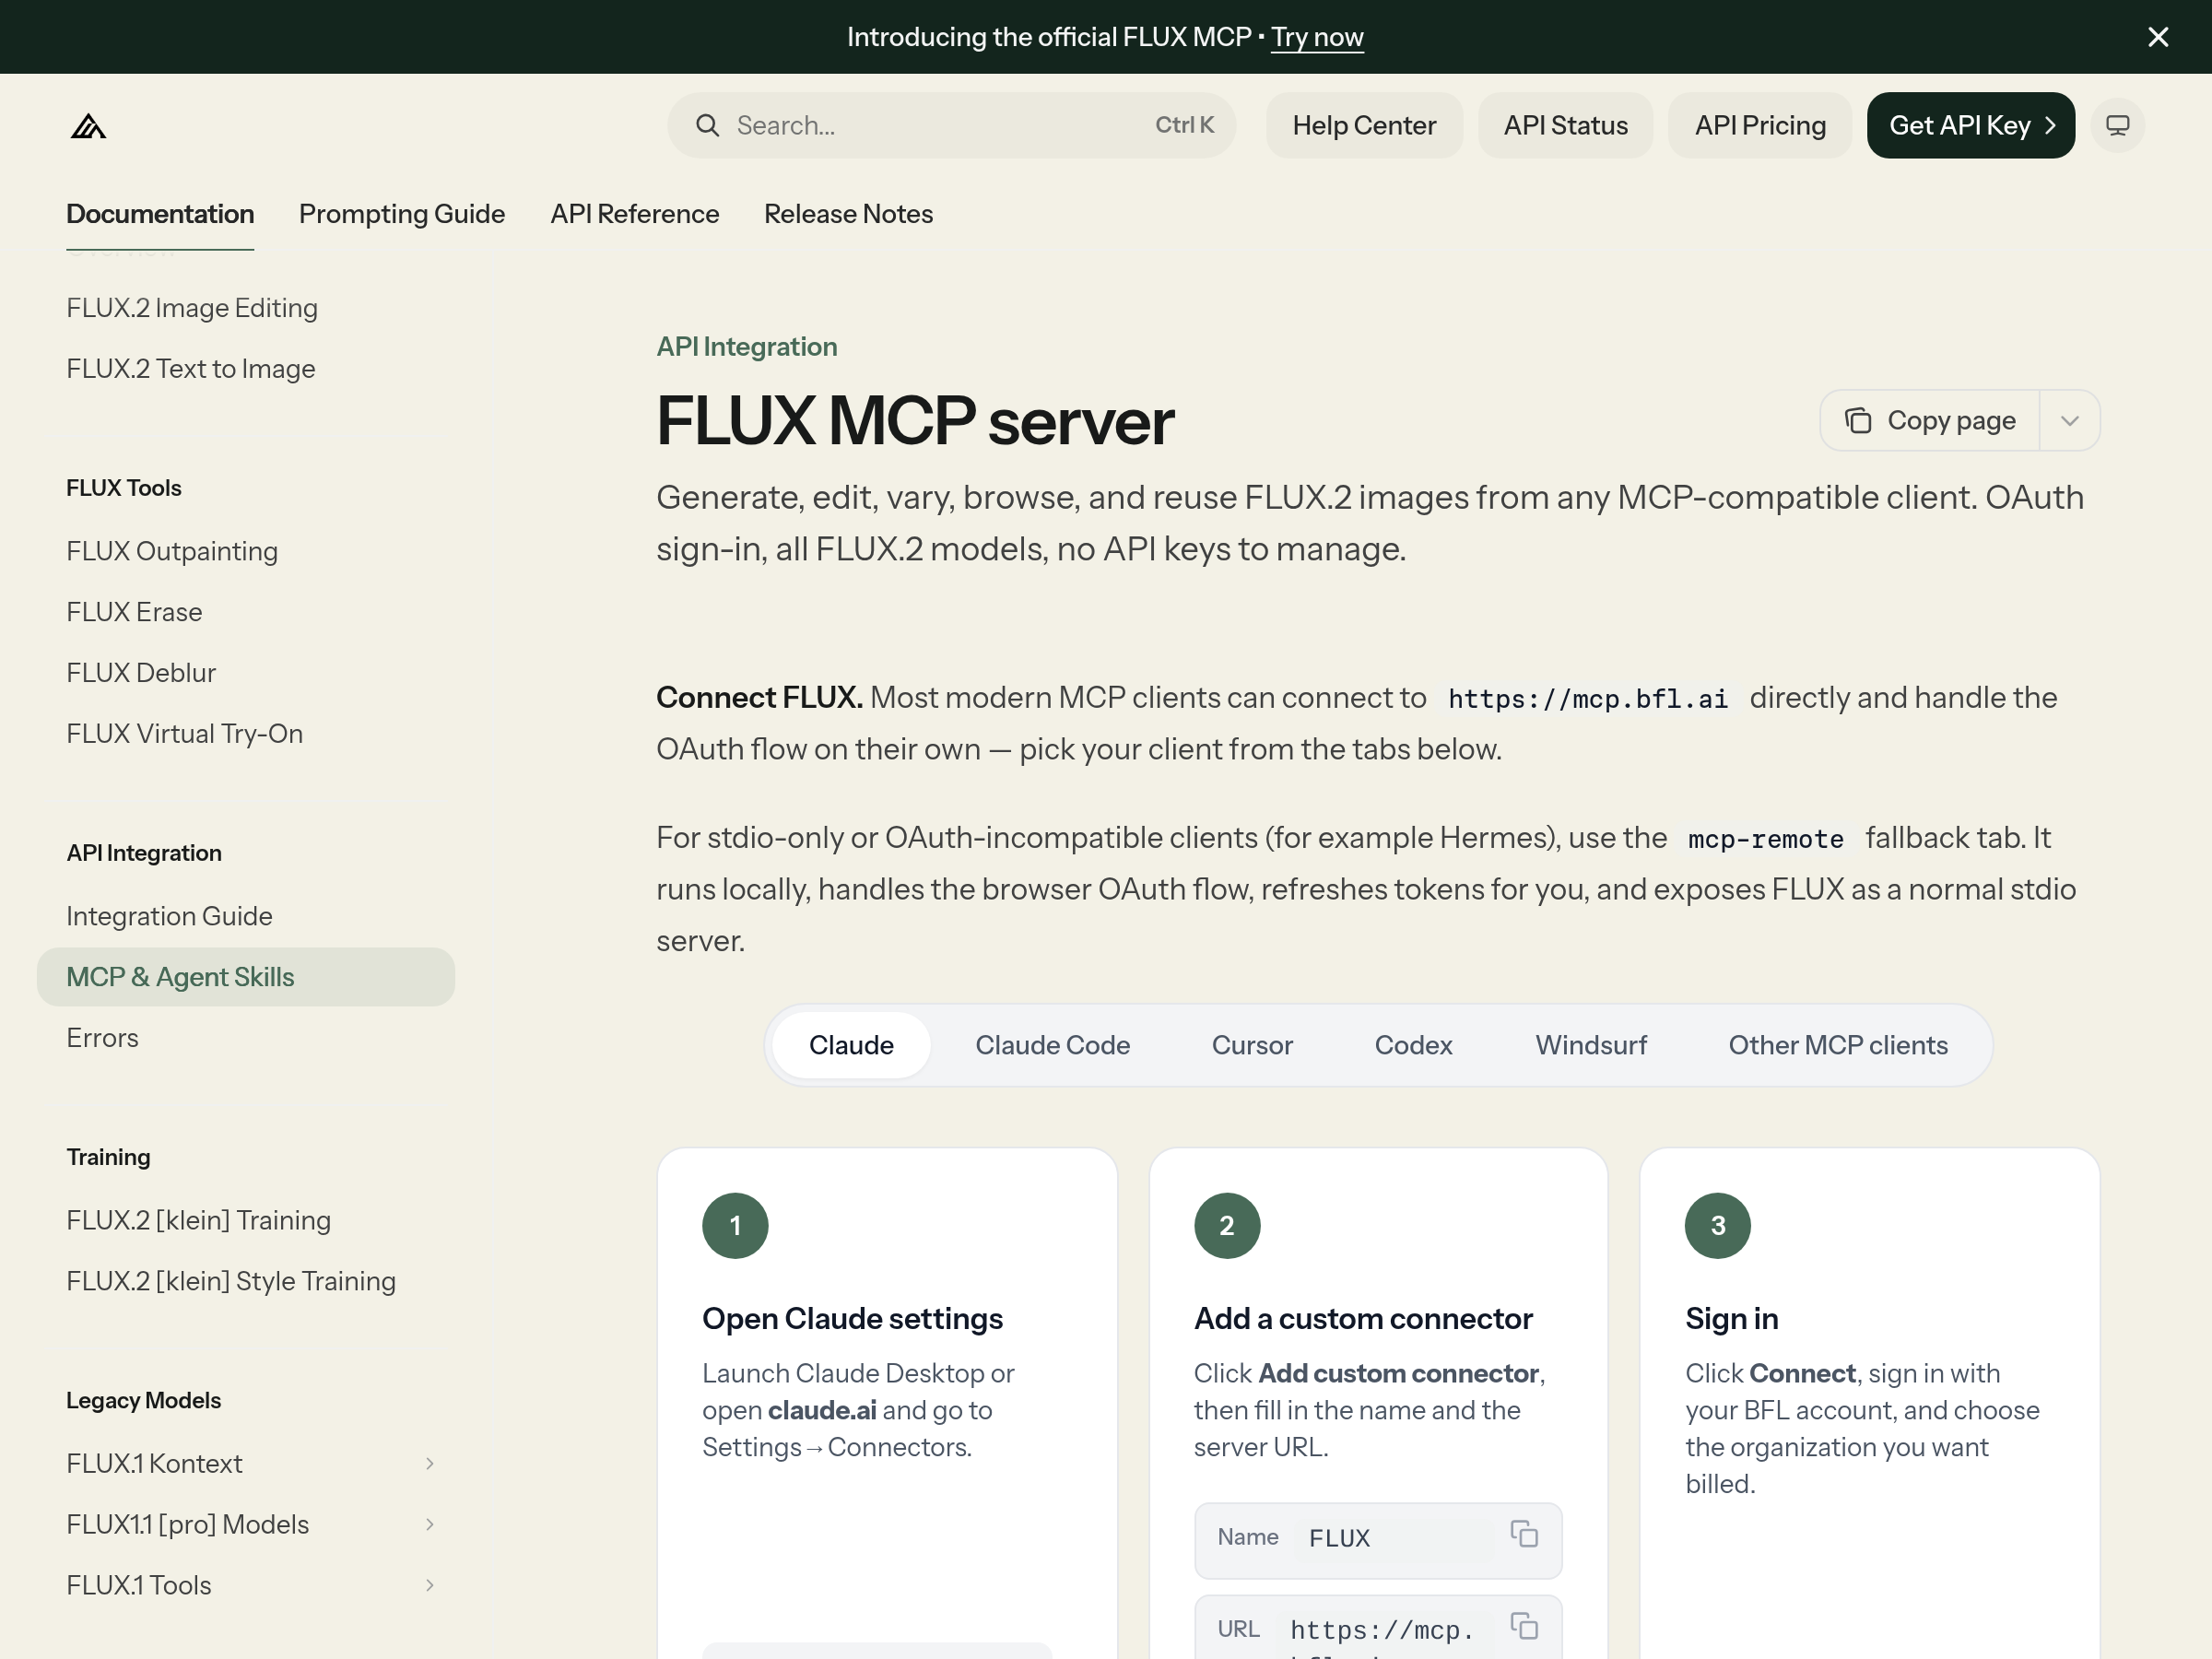This screenshot has width=2212, height=1659.
Task: Open FLUX.2 [klein] Training page
Action: (x=198, y=1220)
